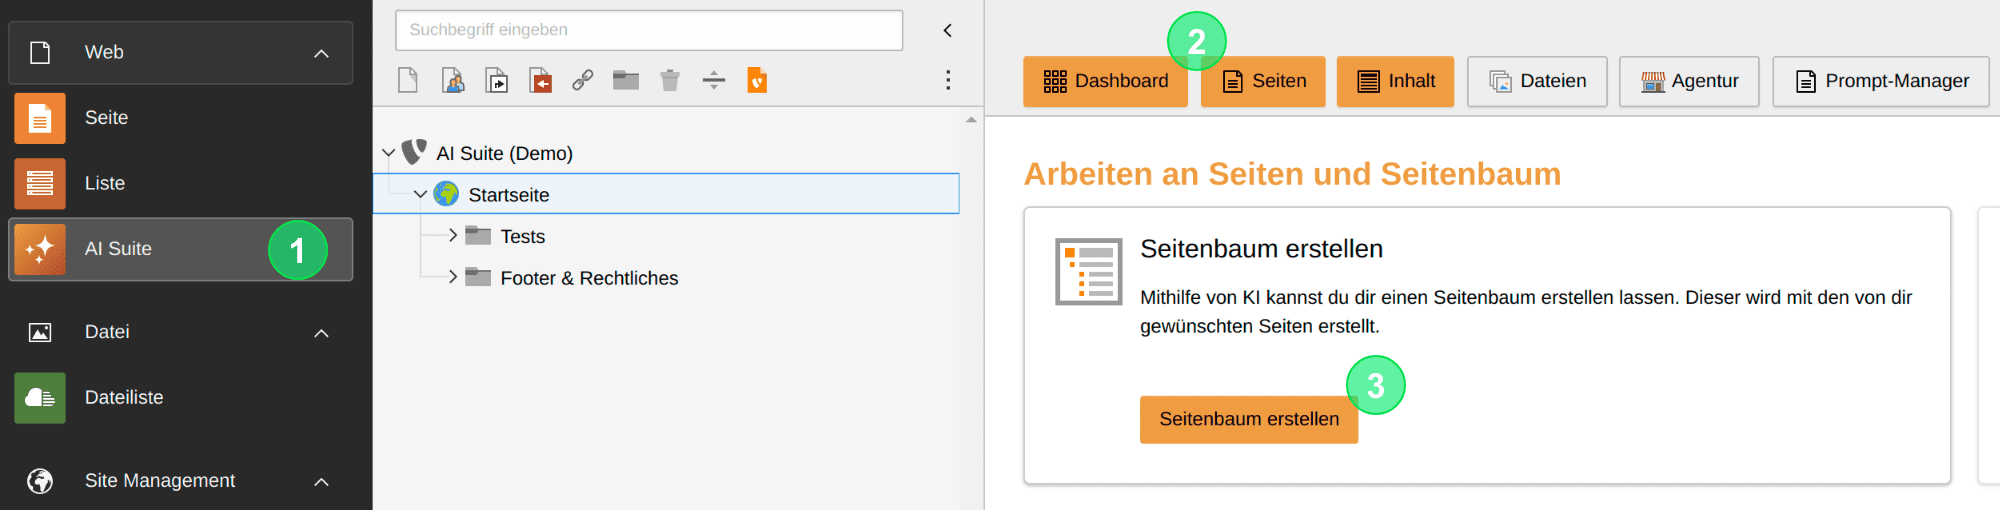Image resolution: width=2000 pixels, height=510 pixels.
Task: Switch to the Prompt-Manager tab
Action: [x=1881, y=81]
